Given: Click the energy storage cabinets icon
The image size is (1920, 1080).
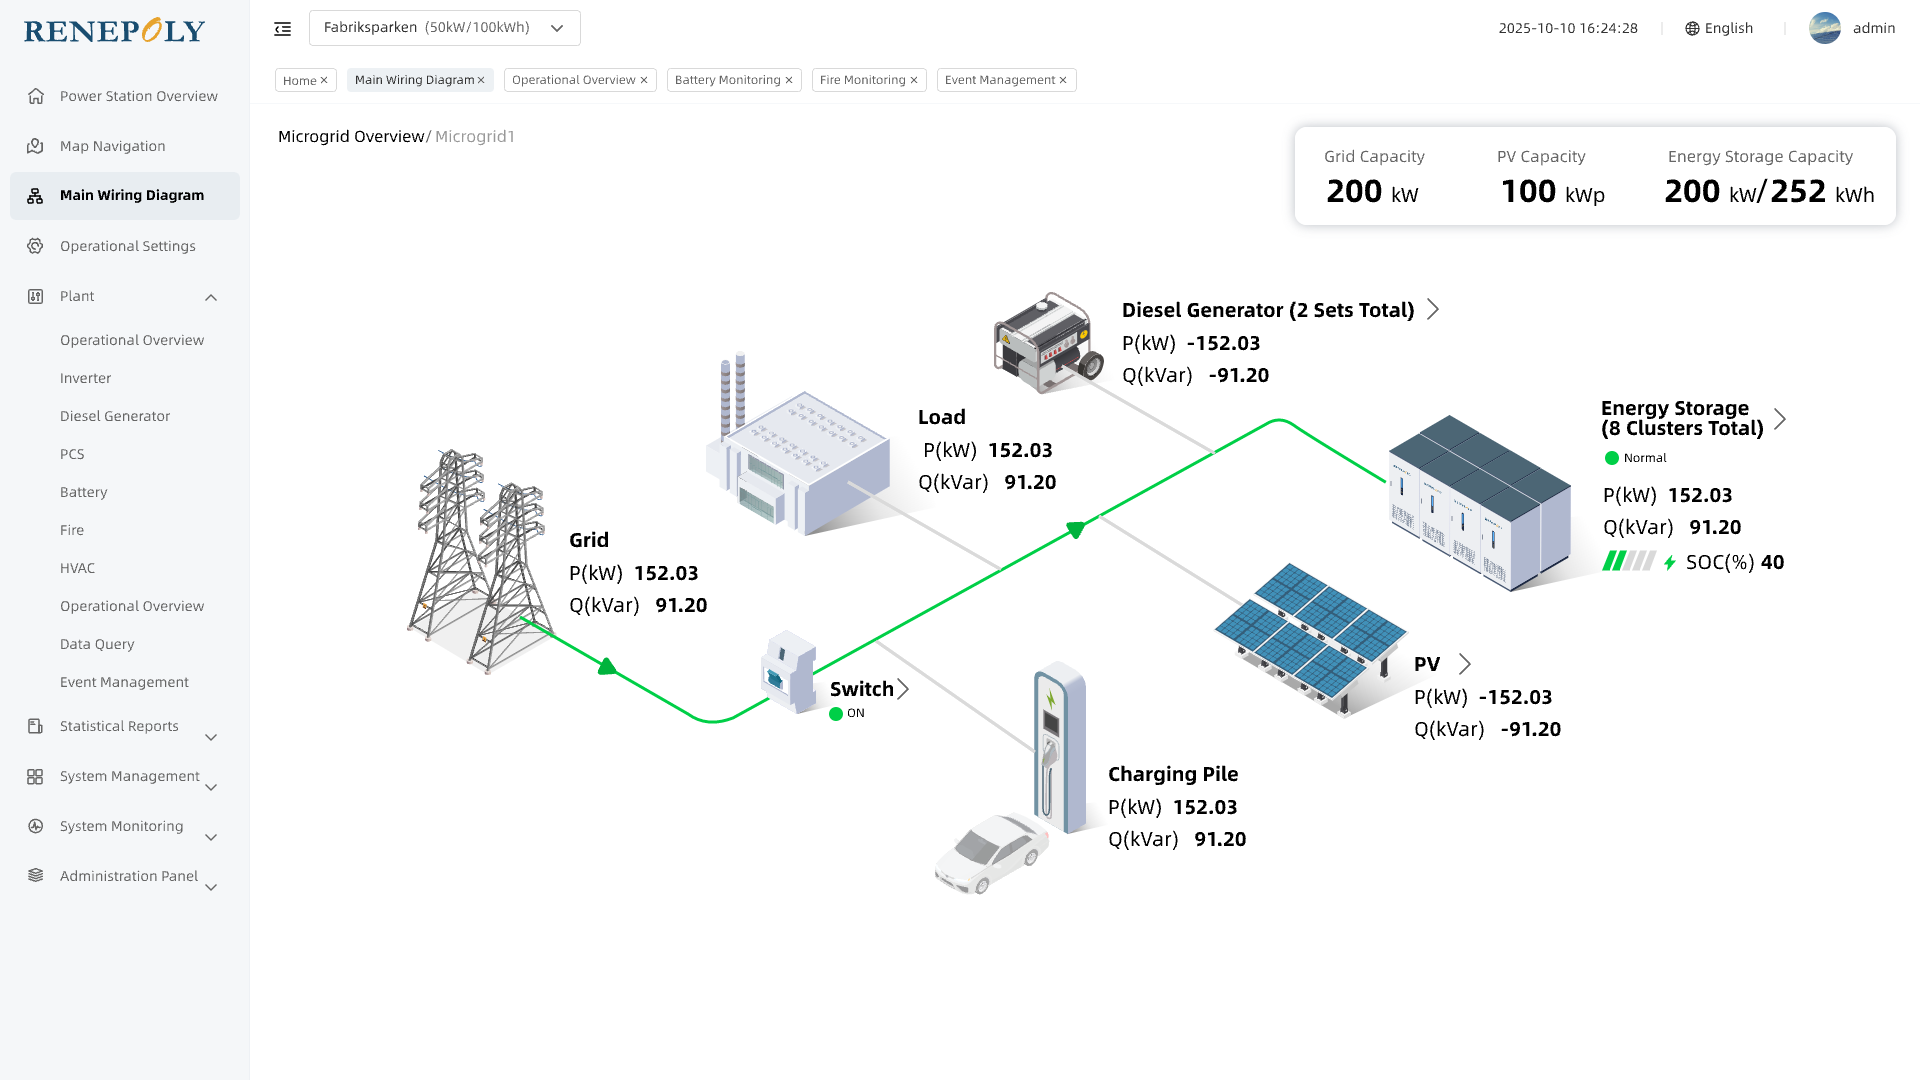Looking at the screenshot, I should pos(1478,503).
